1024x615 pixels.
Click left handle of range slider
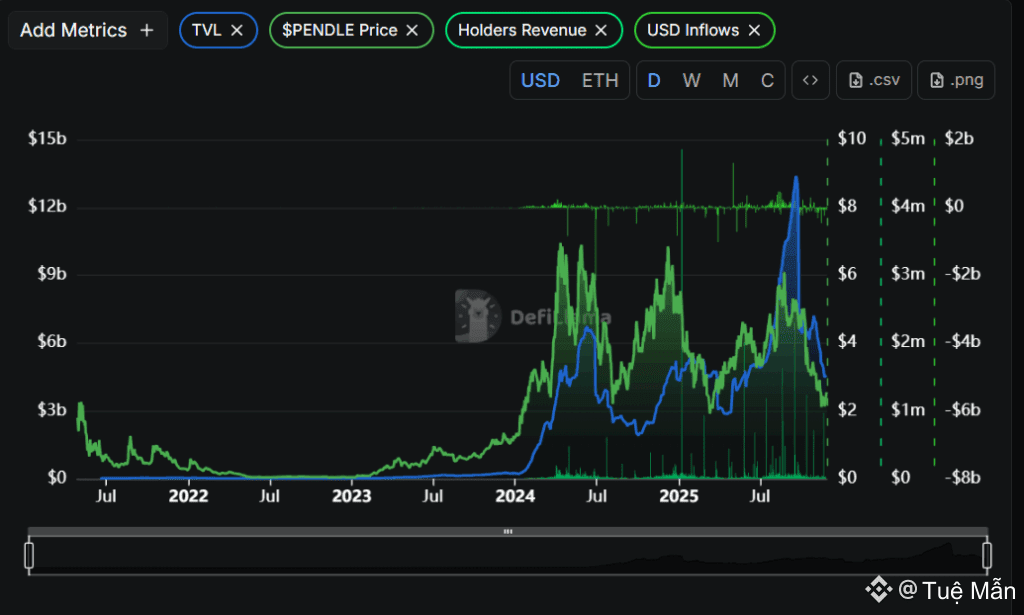coord(29,555)
